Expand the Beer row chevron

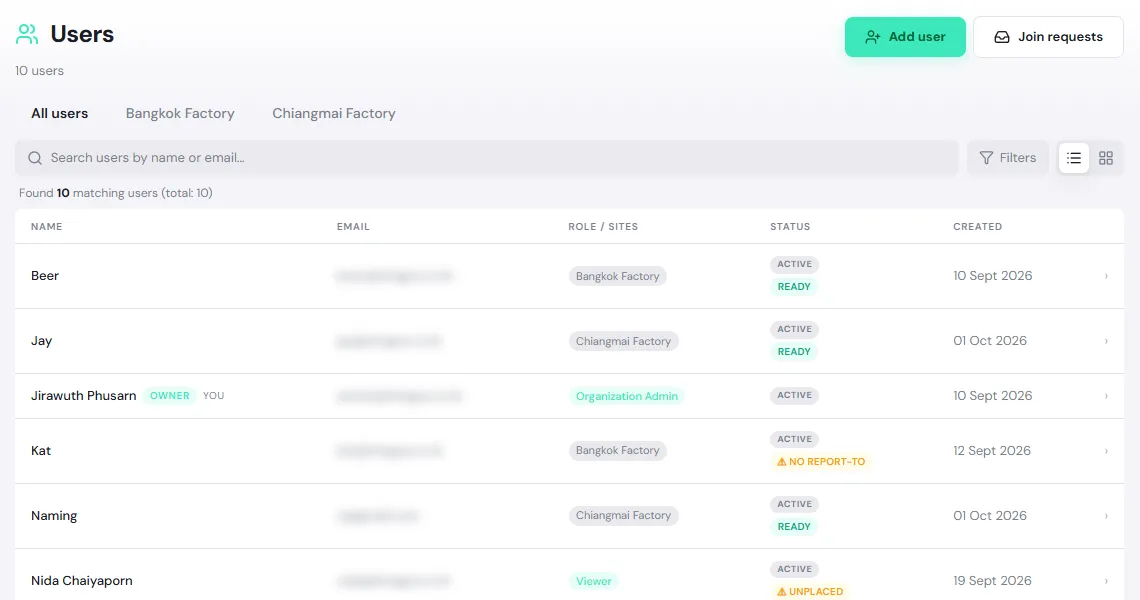pos(1106,276)
